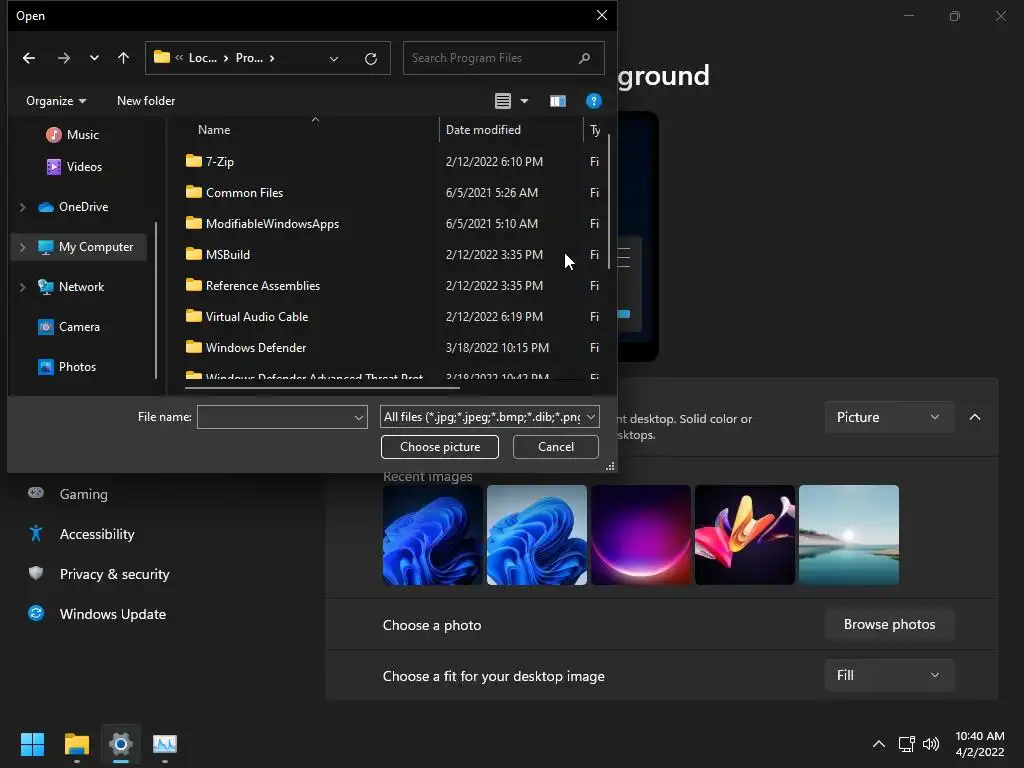Click the forward navigation arrow
The image size is (1024, 768).
[63, 58]
